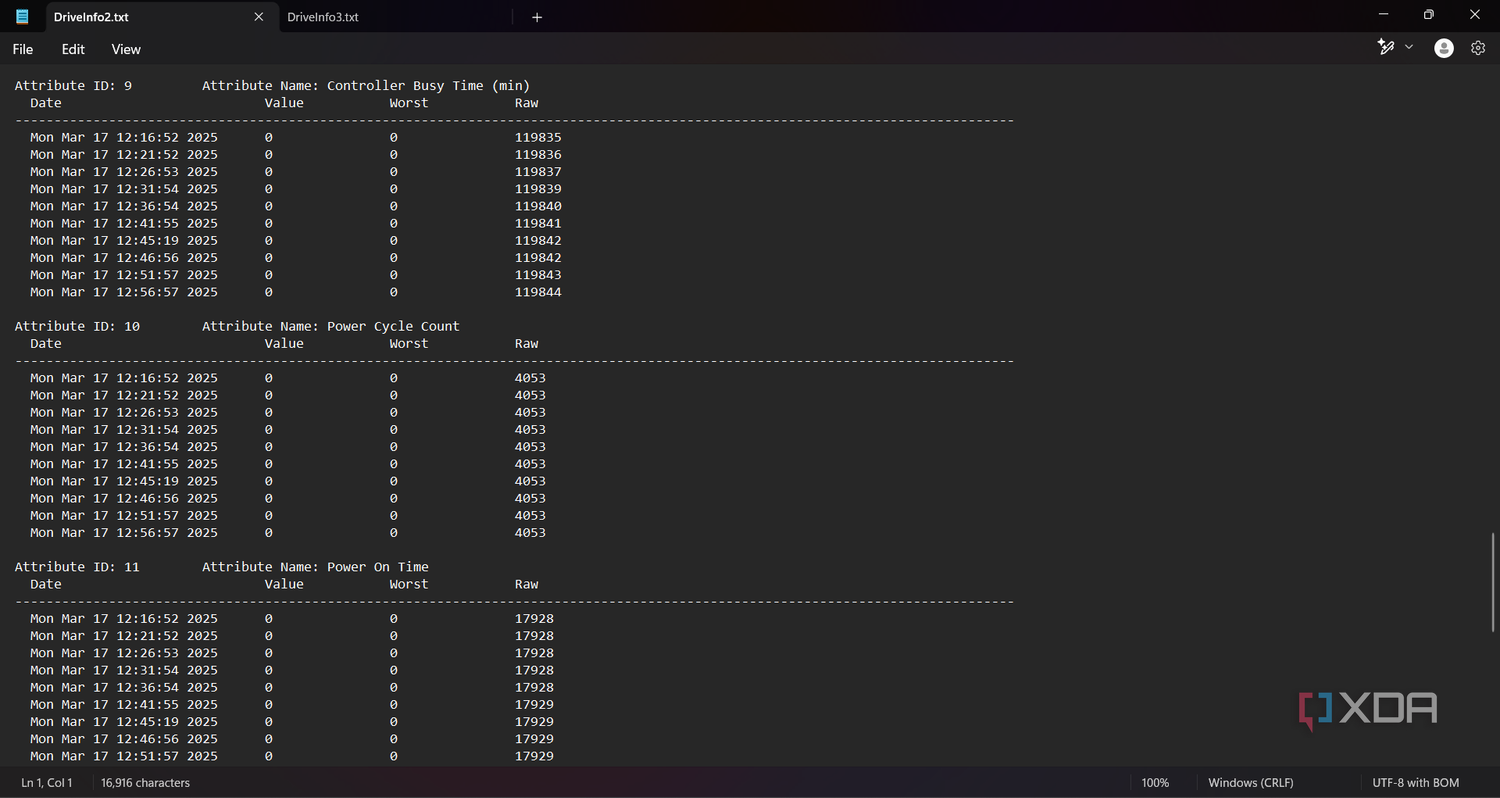This screenshot has height=798, width=1500.
Task: Open the 100% zoom level indicator
Action: 1155,783
